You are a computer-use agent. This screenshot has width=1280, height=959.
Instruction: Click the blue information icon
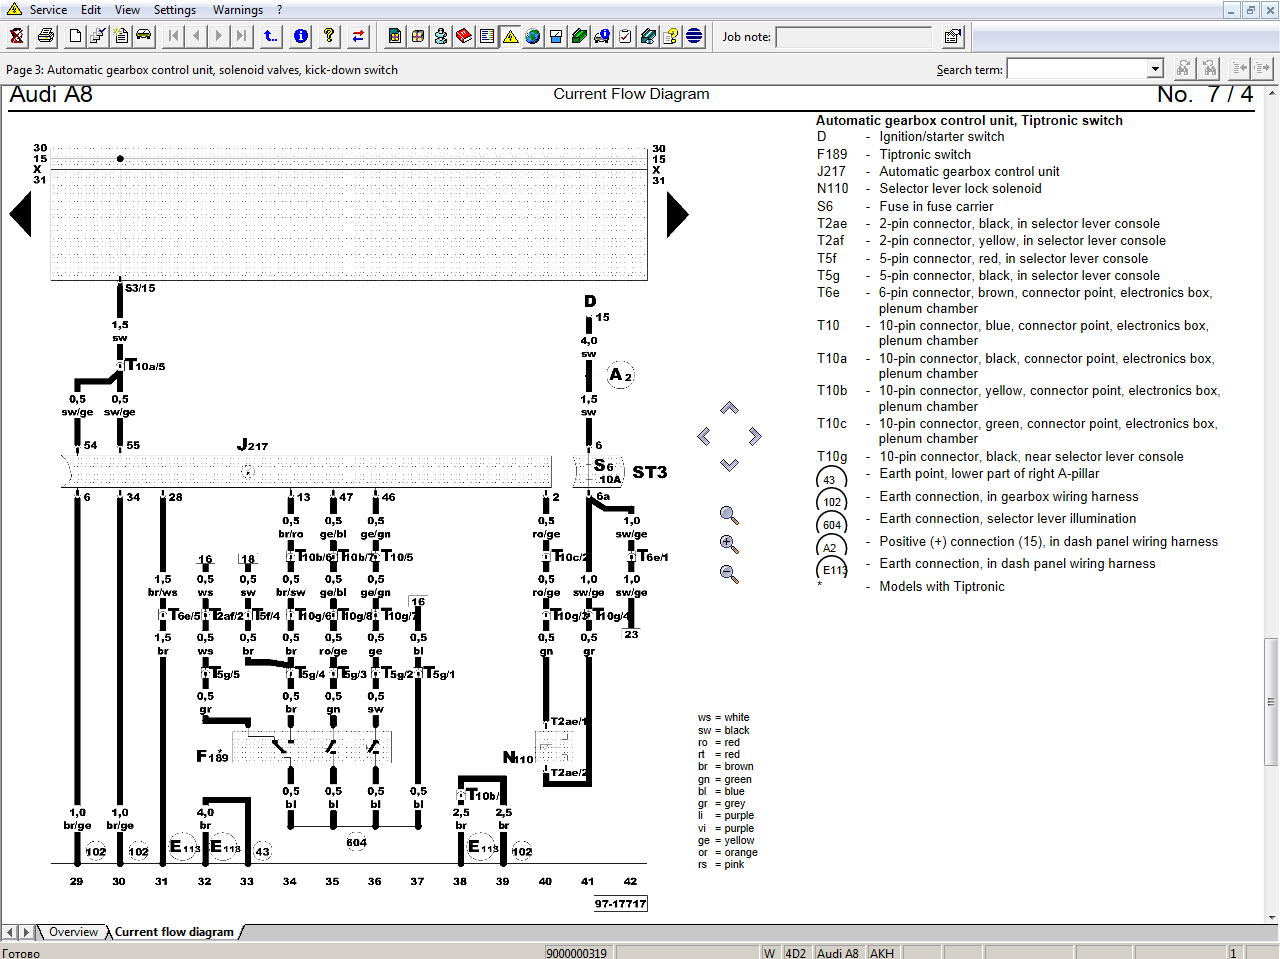(x=301, y=37)
